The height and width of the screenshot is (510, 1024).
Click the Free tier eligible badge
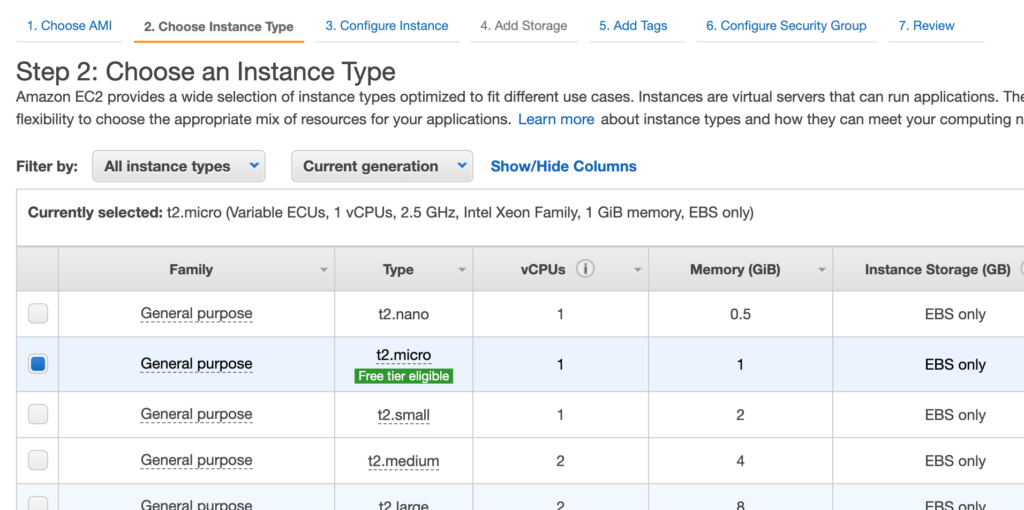click(404, 376)
